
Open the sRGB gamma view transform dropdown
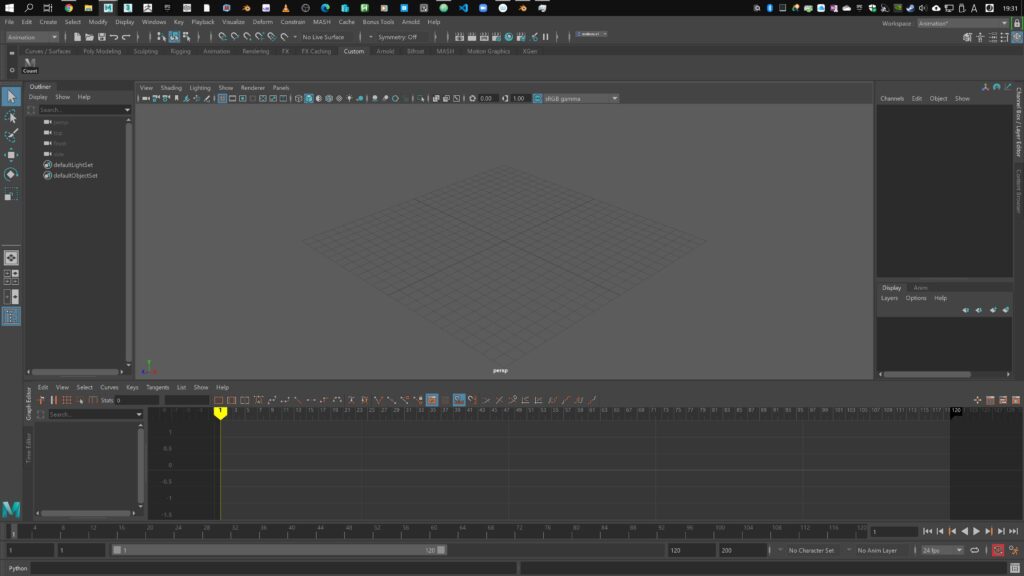coord(581,99)
